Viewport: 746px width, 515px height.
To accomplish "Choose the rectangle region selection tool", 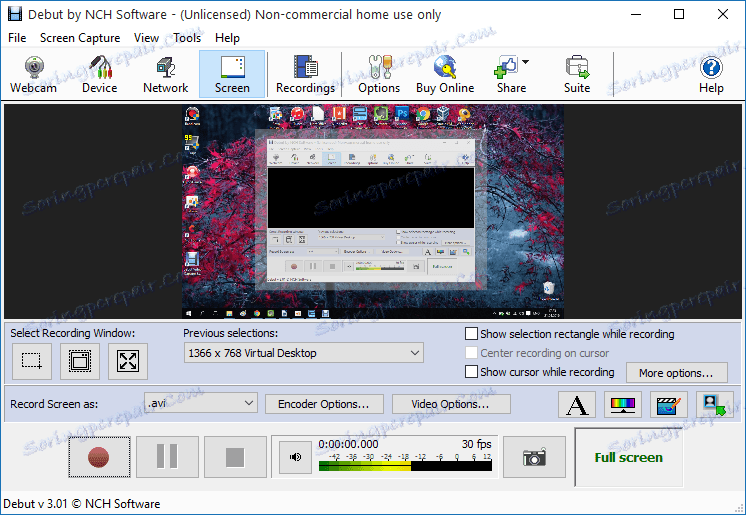I will pyautogui.click(x=32, y=361).
